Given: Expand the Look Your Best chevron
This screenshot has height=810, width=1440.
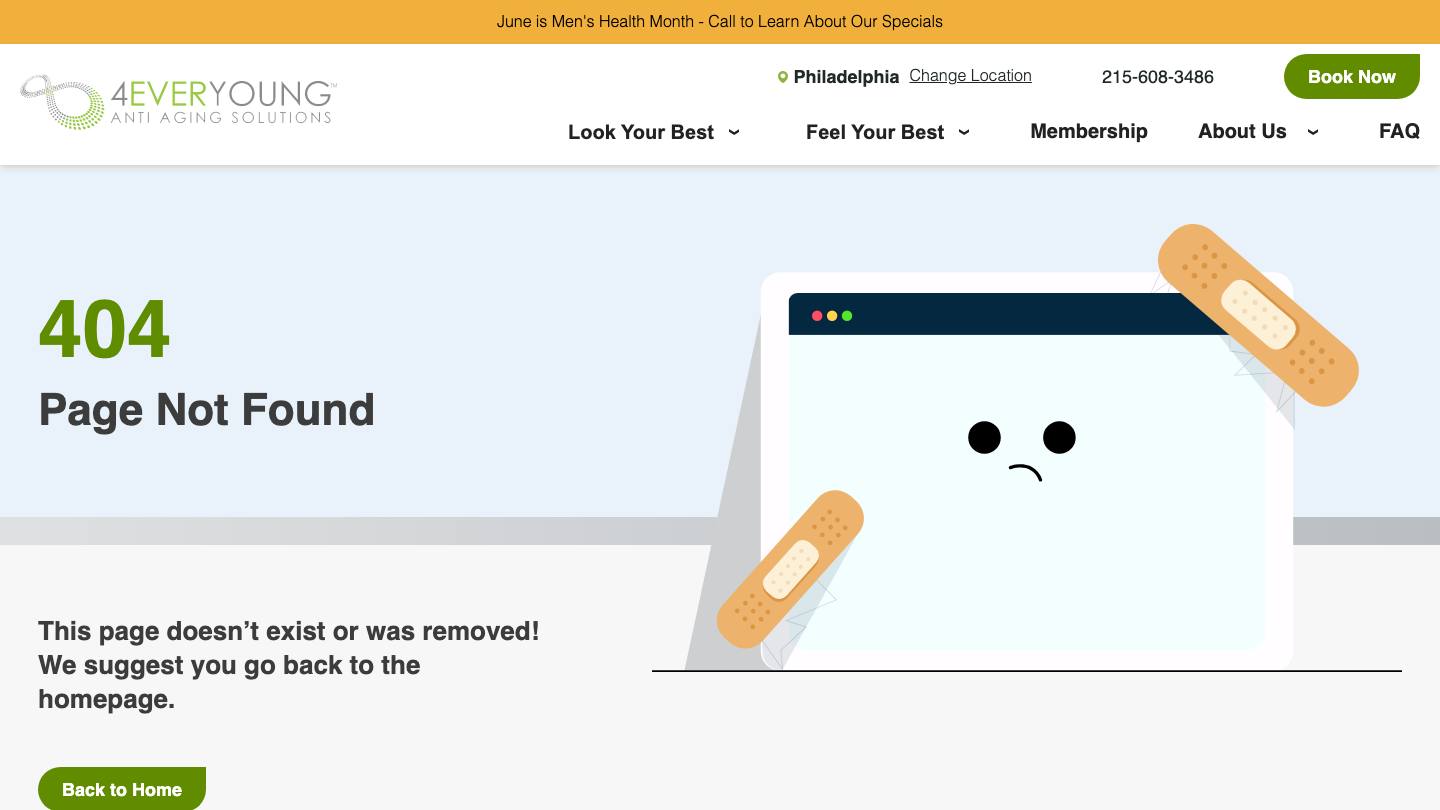Looking at the screenshot, I should (734, 132).
